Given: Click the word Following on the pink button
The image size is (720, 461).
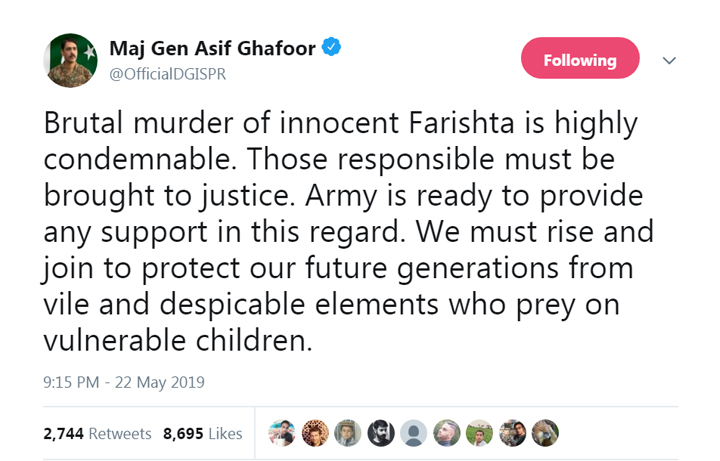Looking at the screenshot, I should [x=579, y=60].
